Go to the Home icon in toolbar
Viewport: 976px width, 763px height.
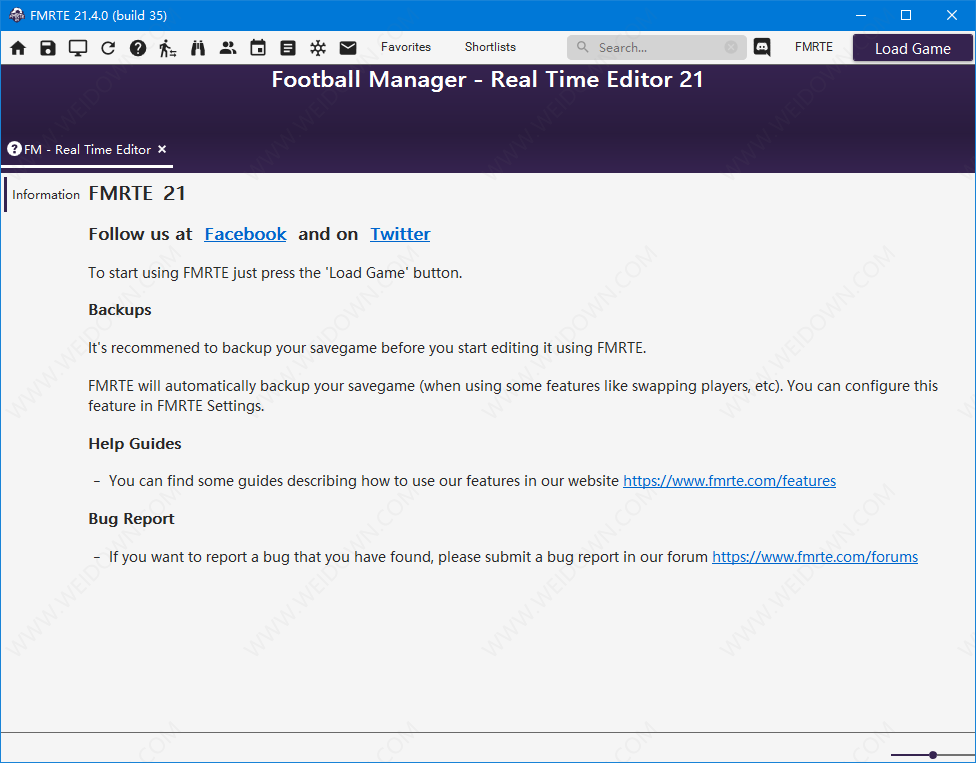[x=18, y=48]
